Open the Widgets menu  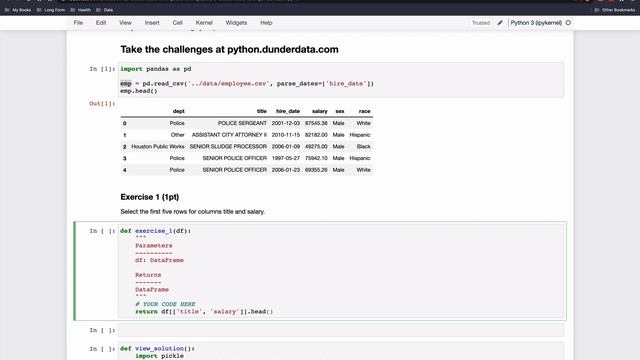236,23
